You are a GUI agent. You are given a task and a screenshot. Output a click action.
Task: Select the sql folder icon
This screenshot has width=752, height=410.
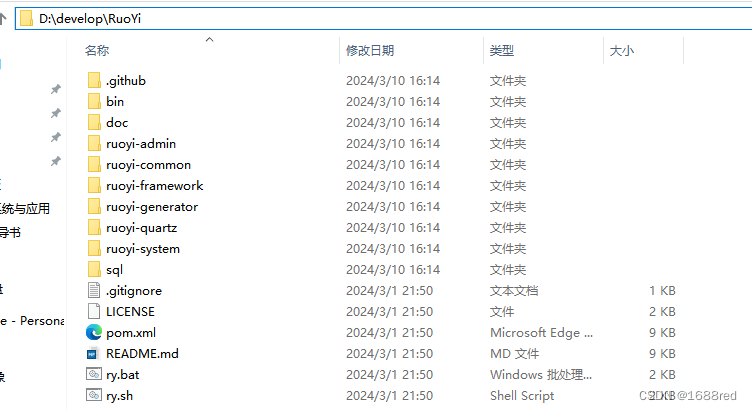[x=94, y=269]
